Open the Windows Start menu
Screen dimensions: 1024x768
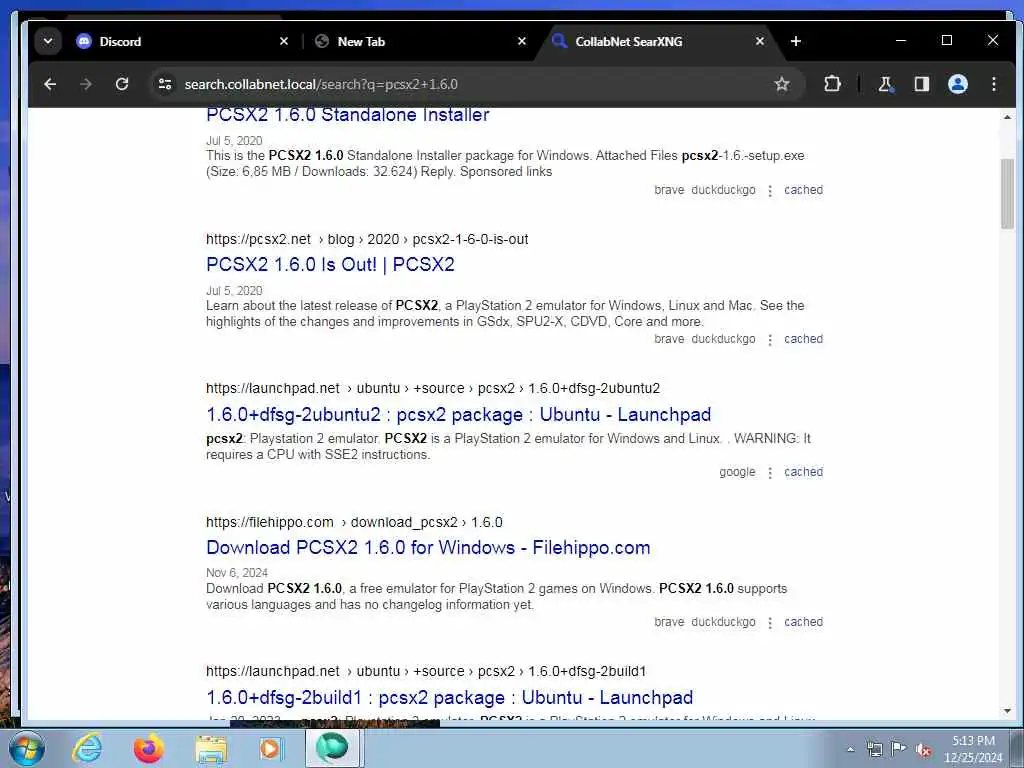[27, 748]
